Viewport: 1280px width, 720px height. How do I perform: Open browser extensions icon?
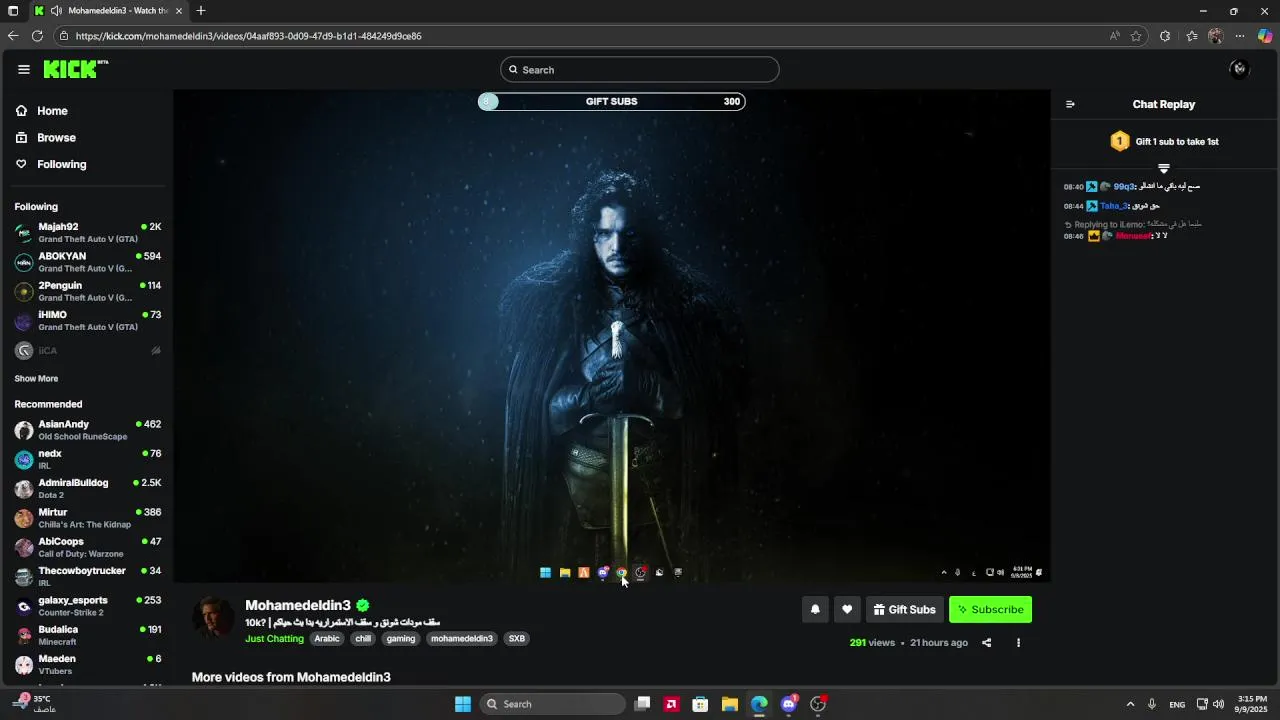[x=1165, y=36]
